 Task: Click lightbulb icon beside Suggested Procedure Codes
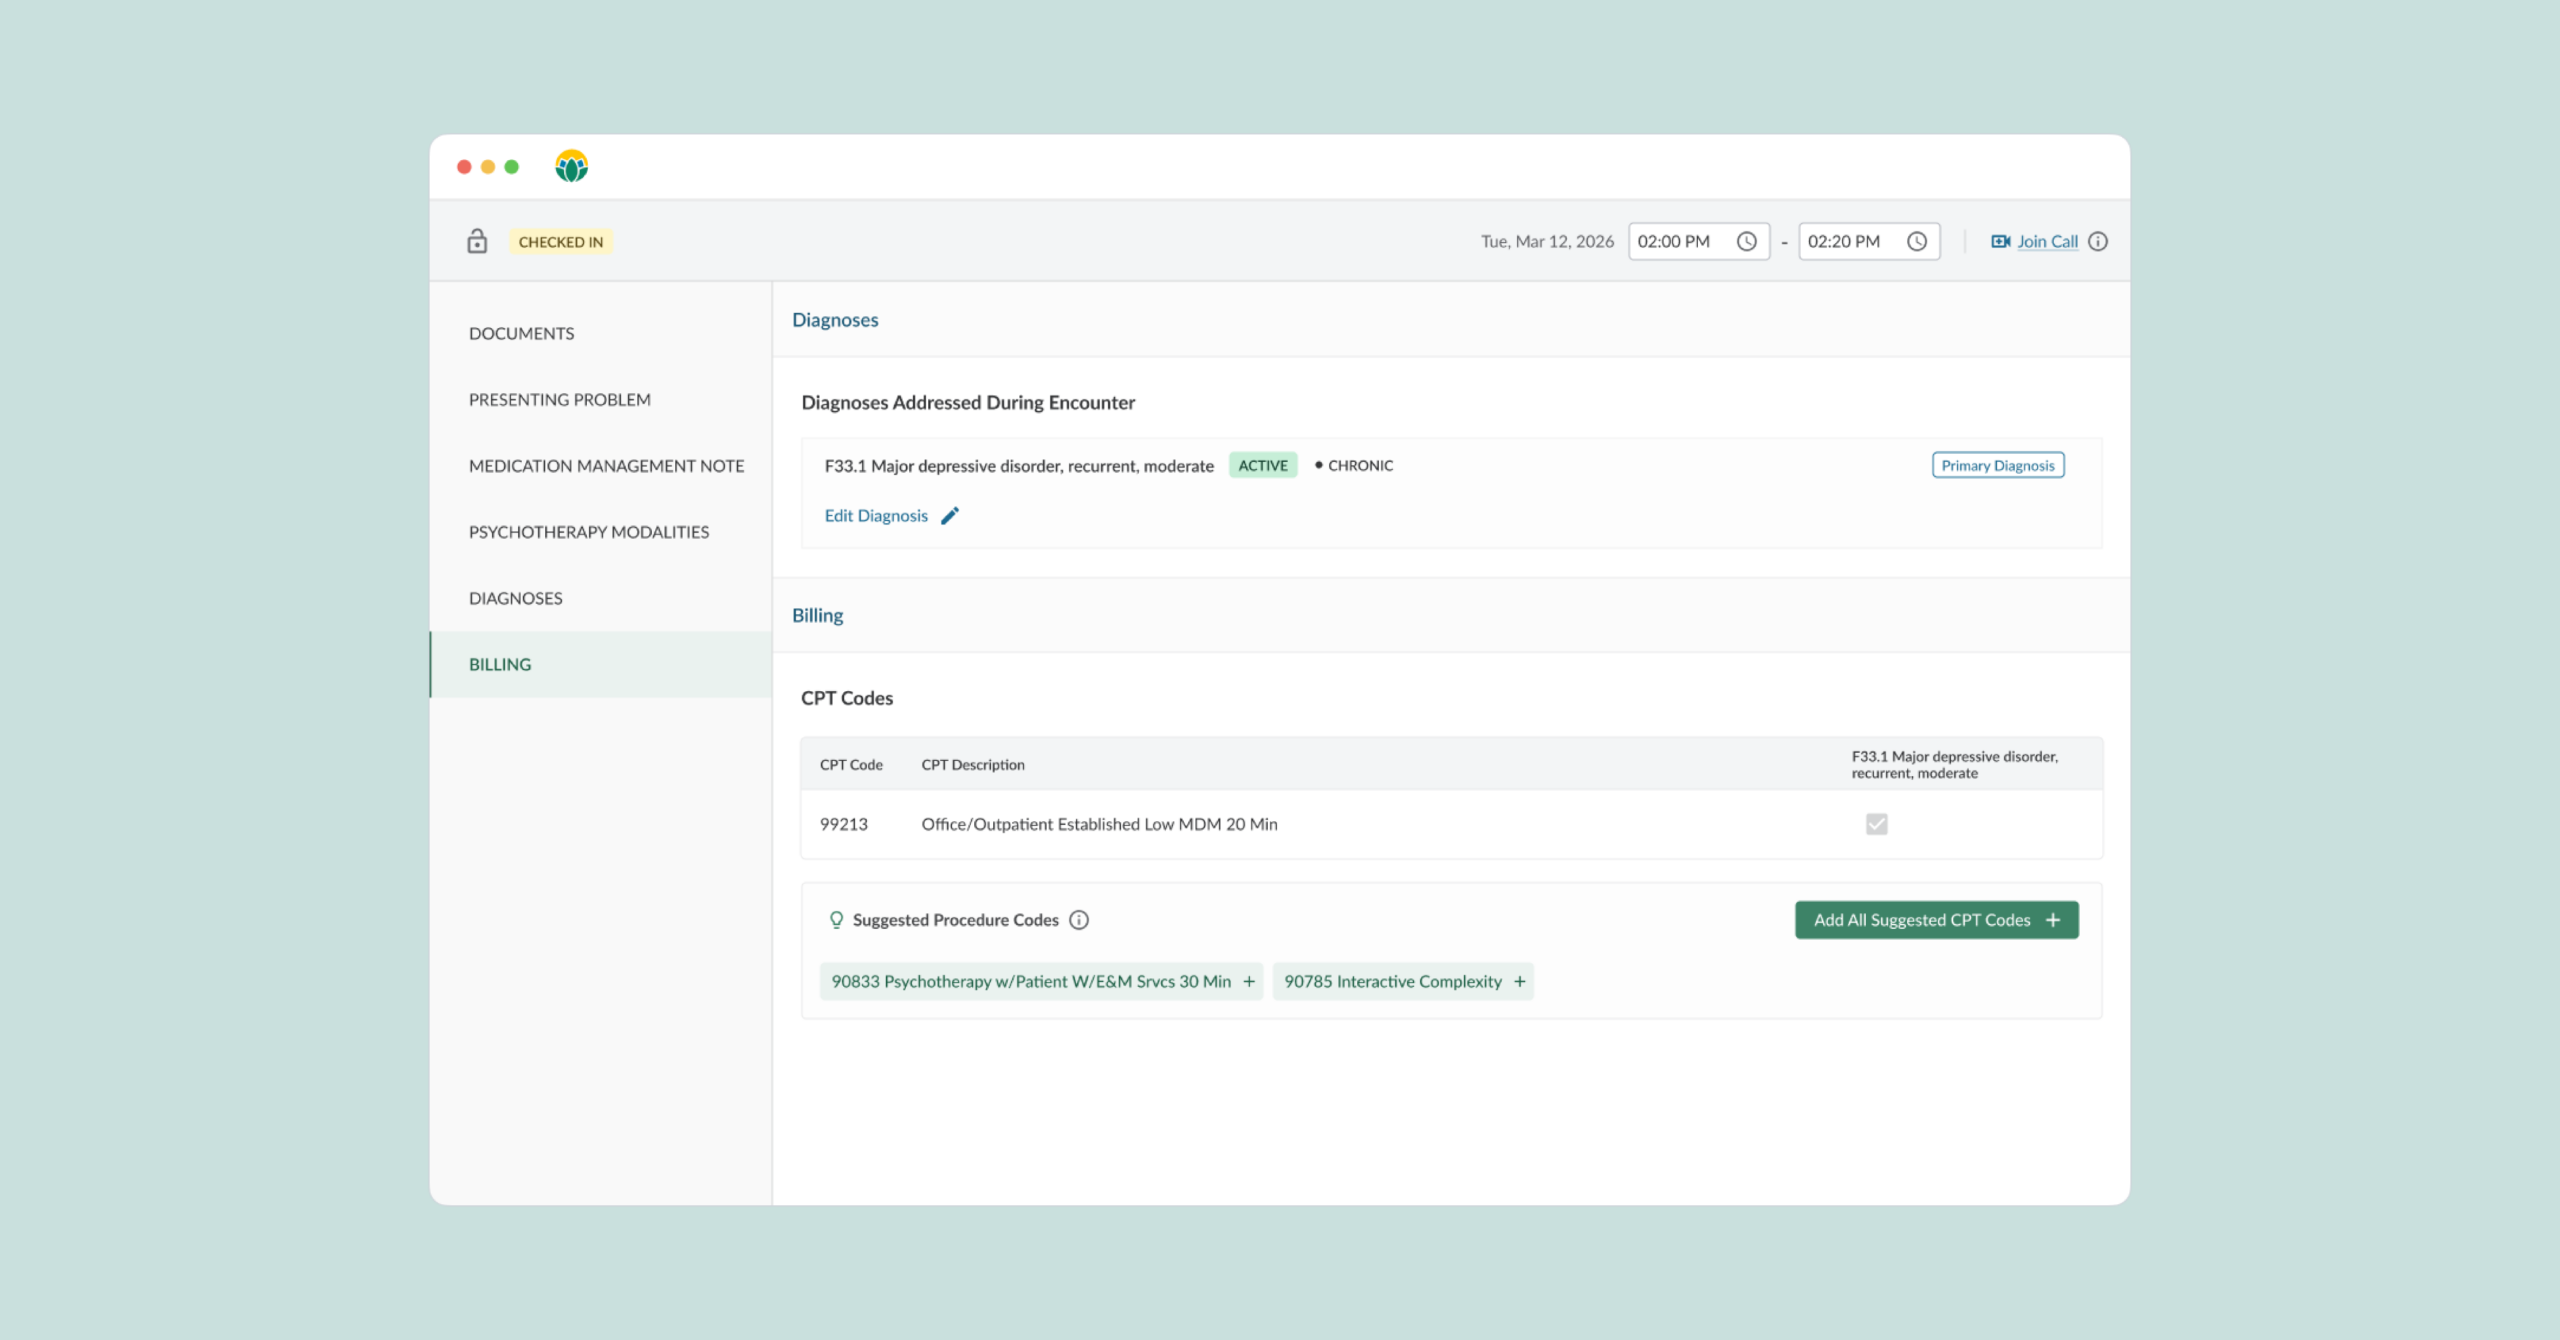tap(836, 920)
